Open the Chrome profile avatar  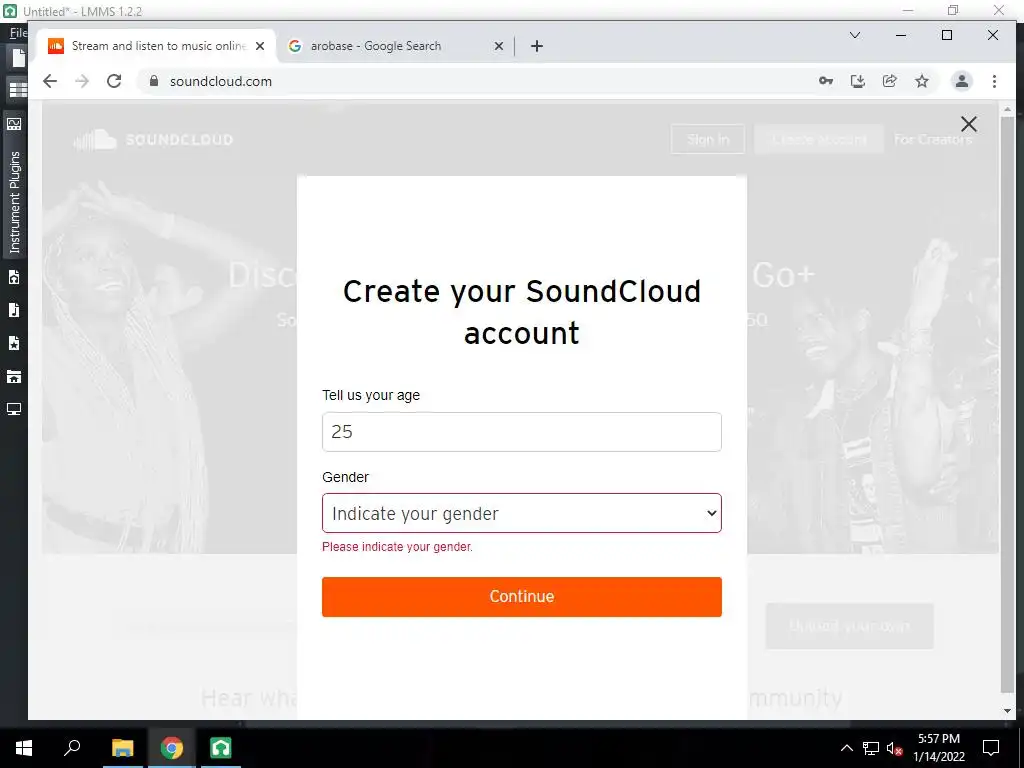tap(961, 81)
